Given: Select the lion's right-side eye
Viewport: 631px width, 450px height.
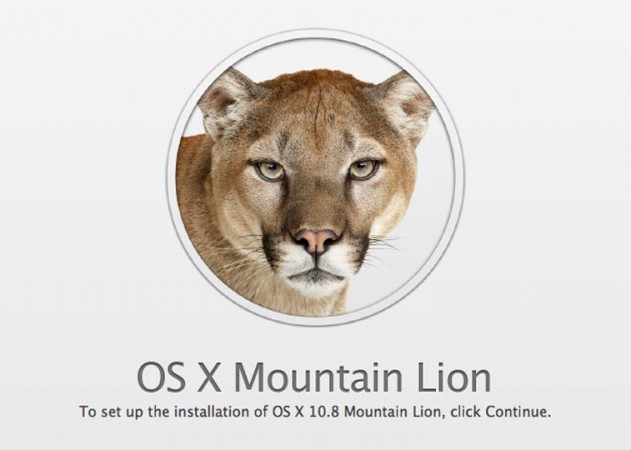Looking at the screenshot, I should 363,169.
